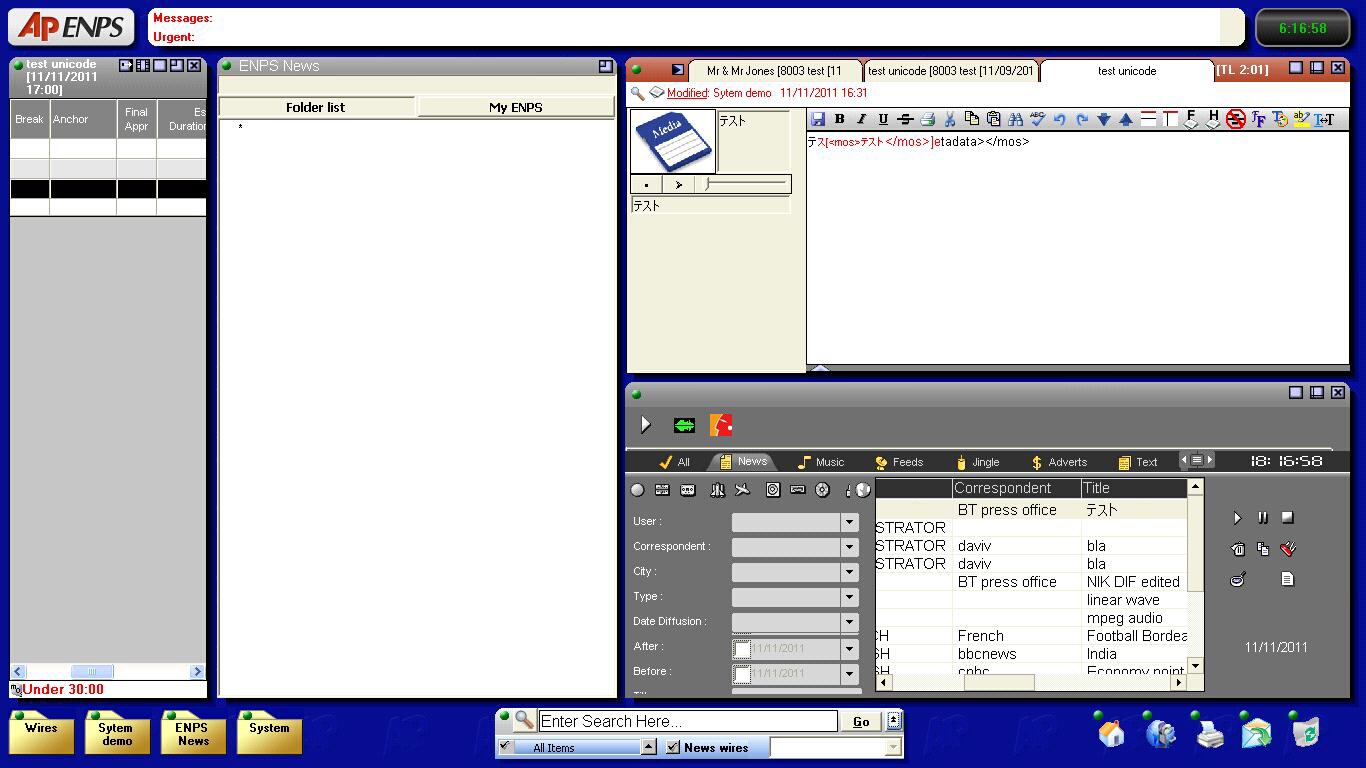Screen dimensions: 1366x768
Task: Click the binoculars Find icon
Action: point(1015,119)
